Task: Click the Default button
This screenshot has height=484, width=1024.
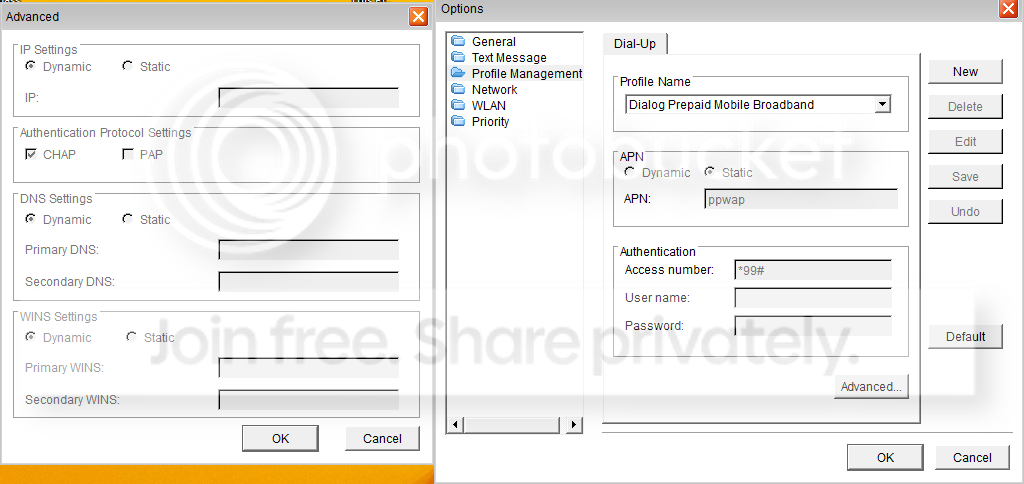Action: point(965,337)
